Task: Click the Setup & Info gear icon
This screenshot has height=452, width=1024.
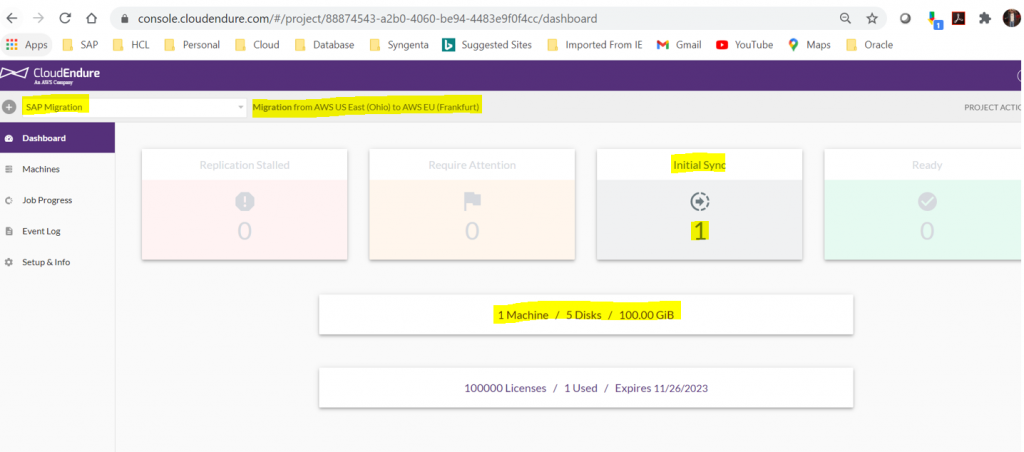Action: coord(8,262)
